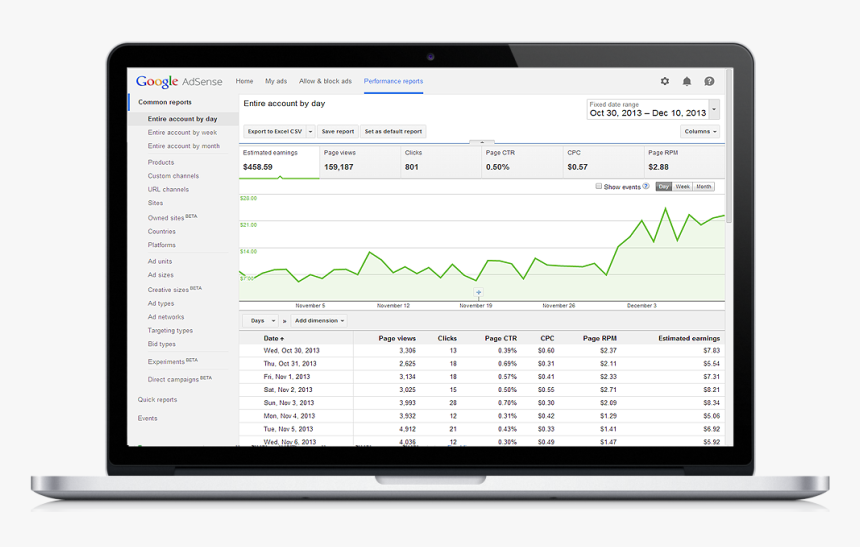Sort table by Page views column header
The image size is (860, 547).
[397, 339]
